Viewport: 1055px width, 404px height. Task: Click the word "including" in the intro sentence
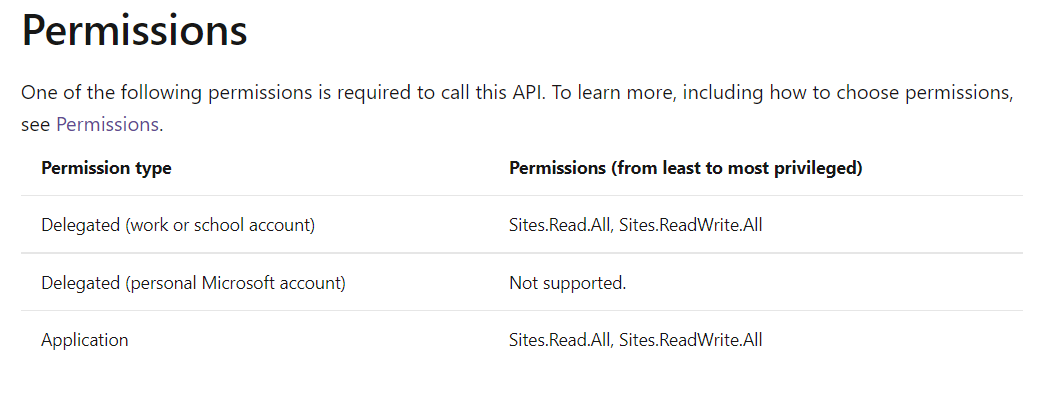[x=723, y=92]
